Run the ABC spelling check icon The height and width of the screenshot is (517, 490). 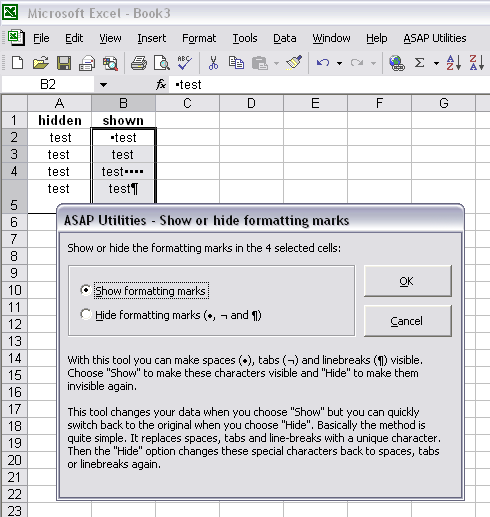pos(185,62)
